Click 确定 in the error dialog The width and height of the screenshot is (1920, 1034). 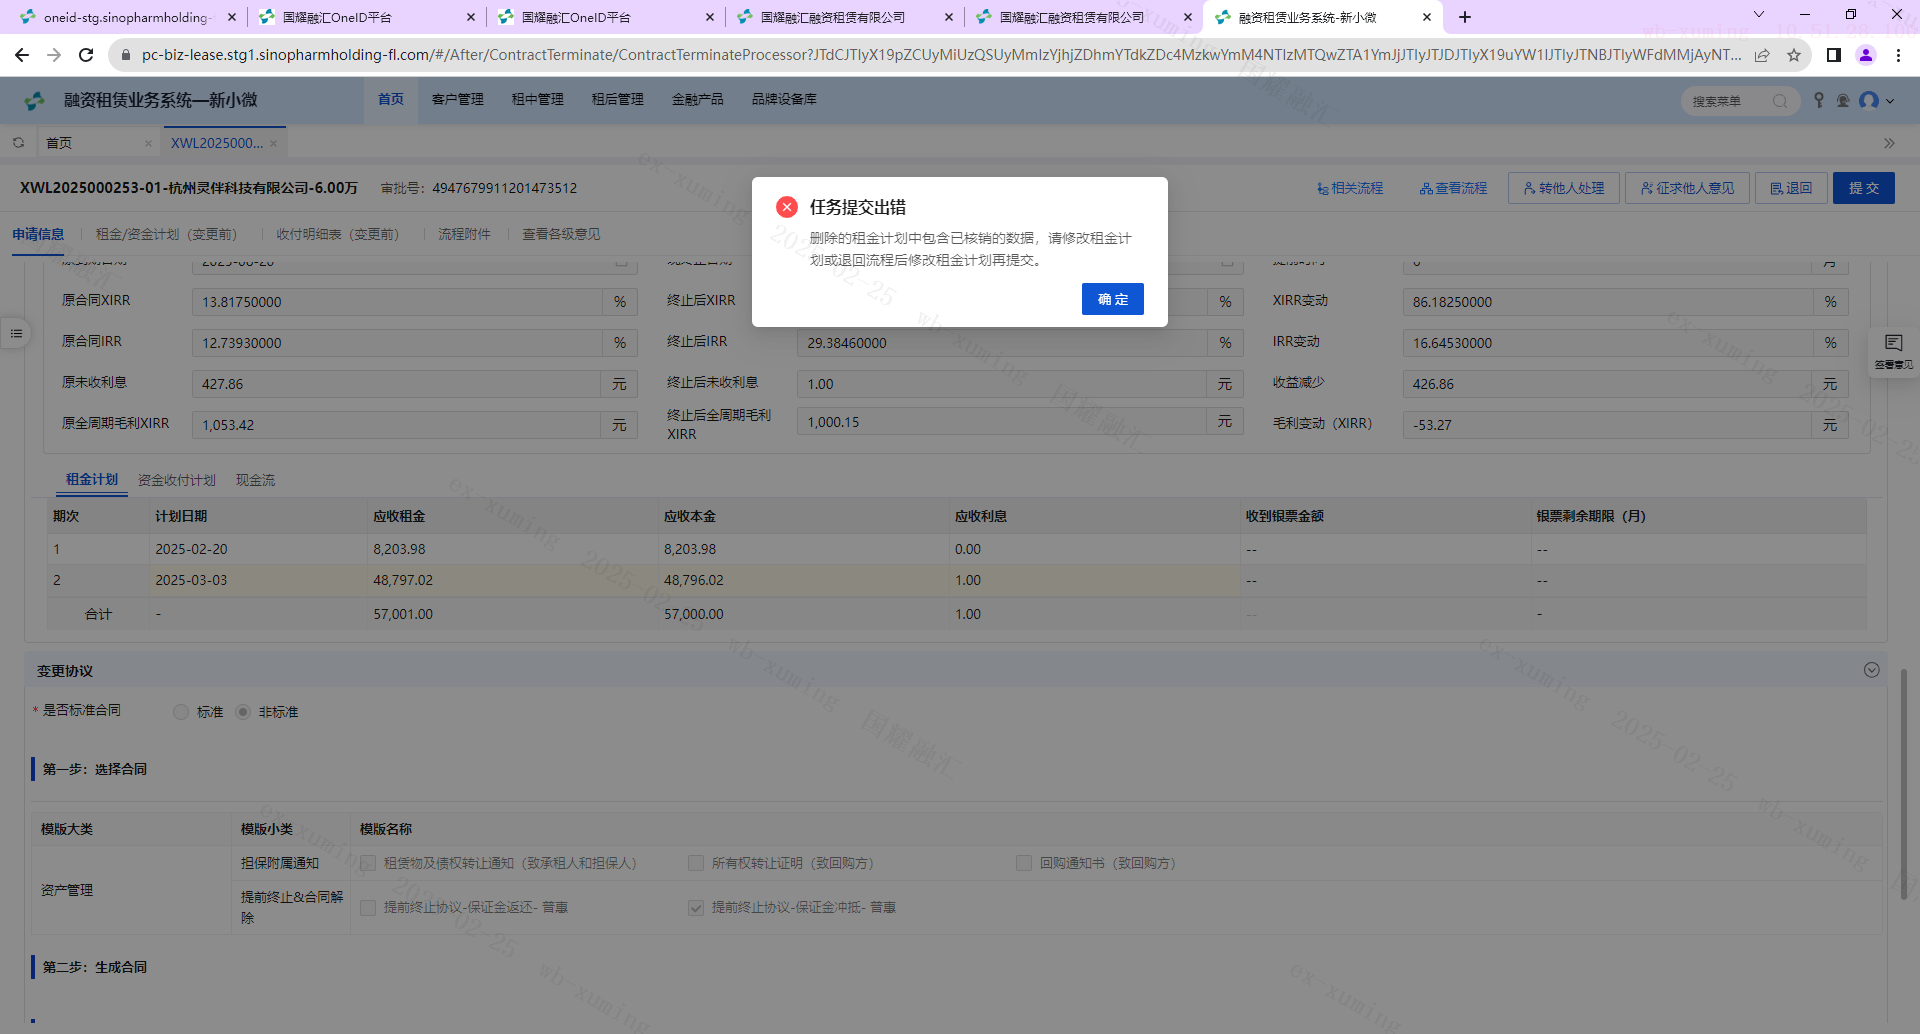click(x=1112, y=299)
